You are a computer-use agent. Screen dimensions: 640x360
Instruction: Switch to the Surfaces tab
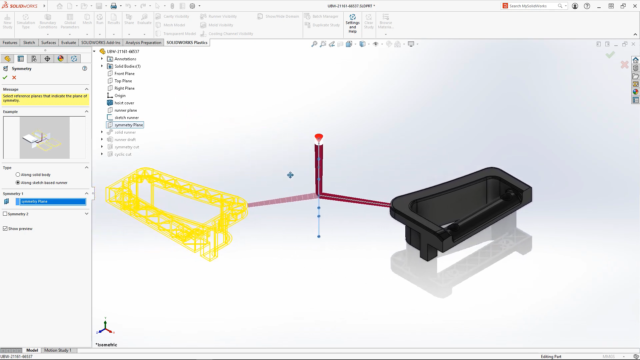(49, 42)
